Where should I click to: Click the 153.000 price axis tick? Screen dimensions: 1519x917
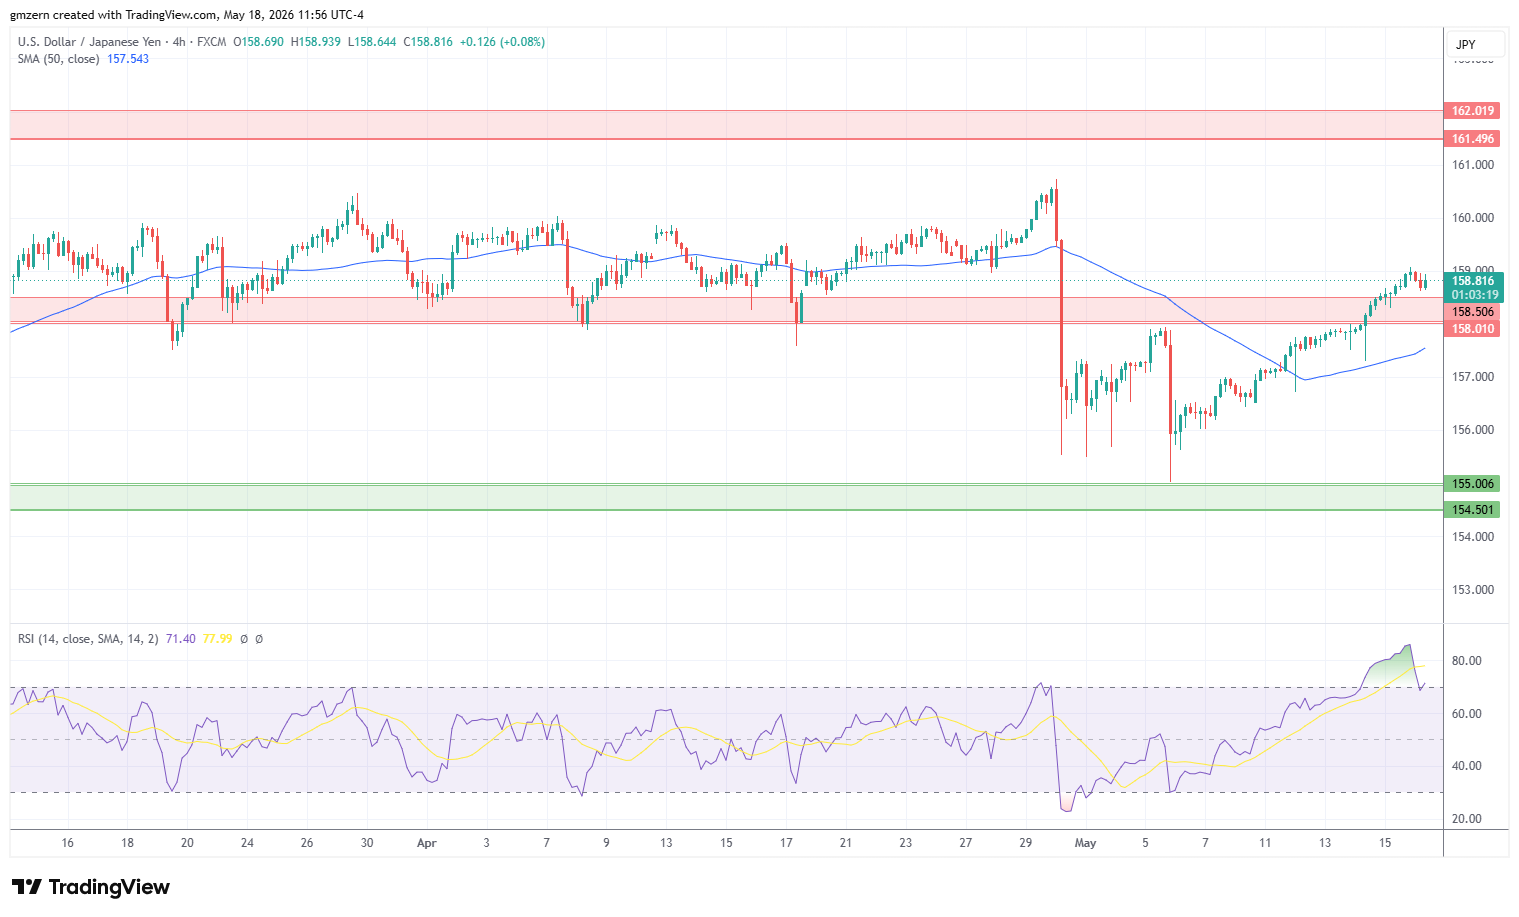tap(1473, 590)
